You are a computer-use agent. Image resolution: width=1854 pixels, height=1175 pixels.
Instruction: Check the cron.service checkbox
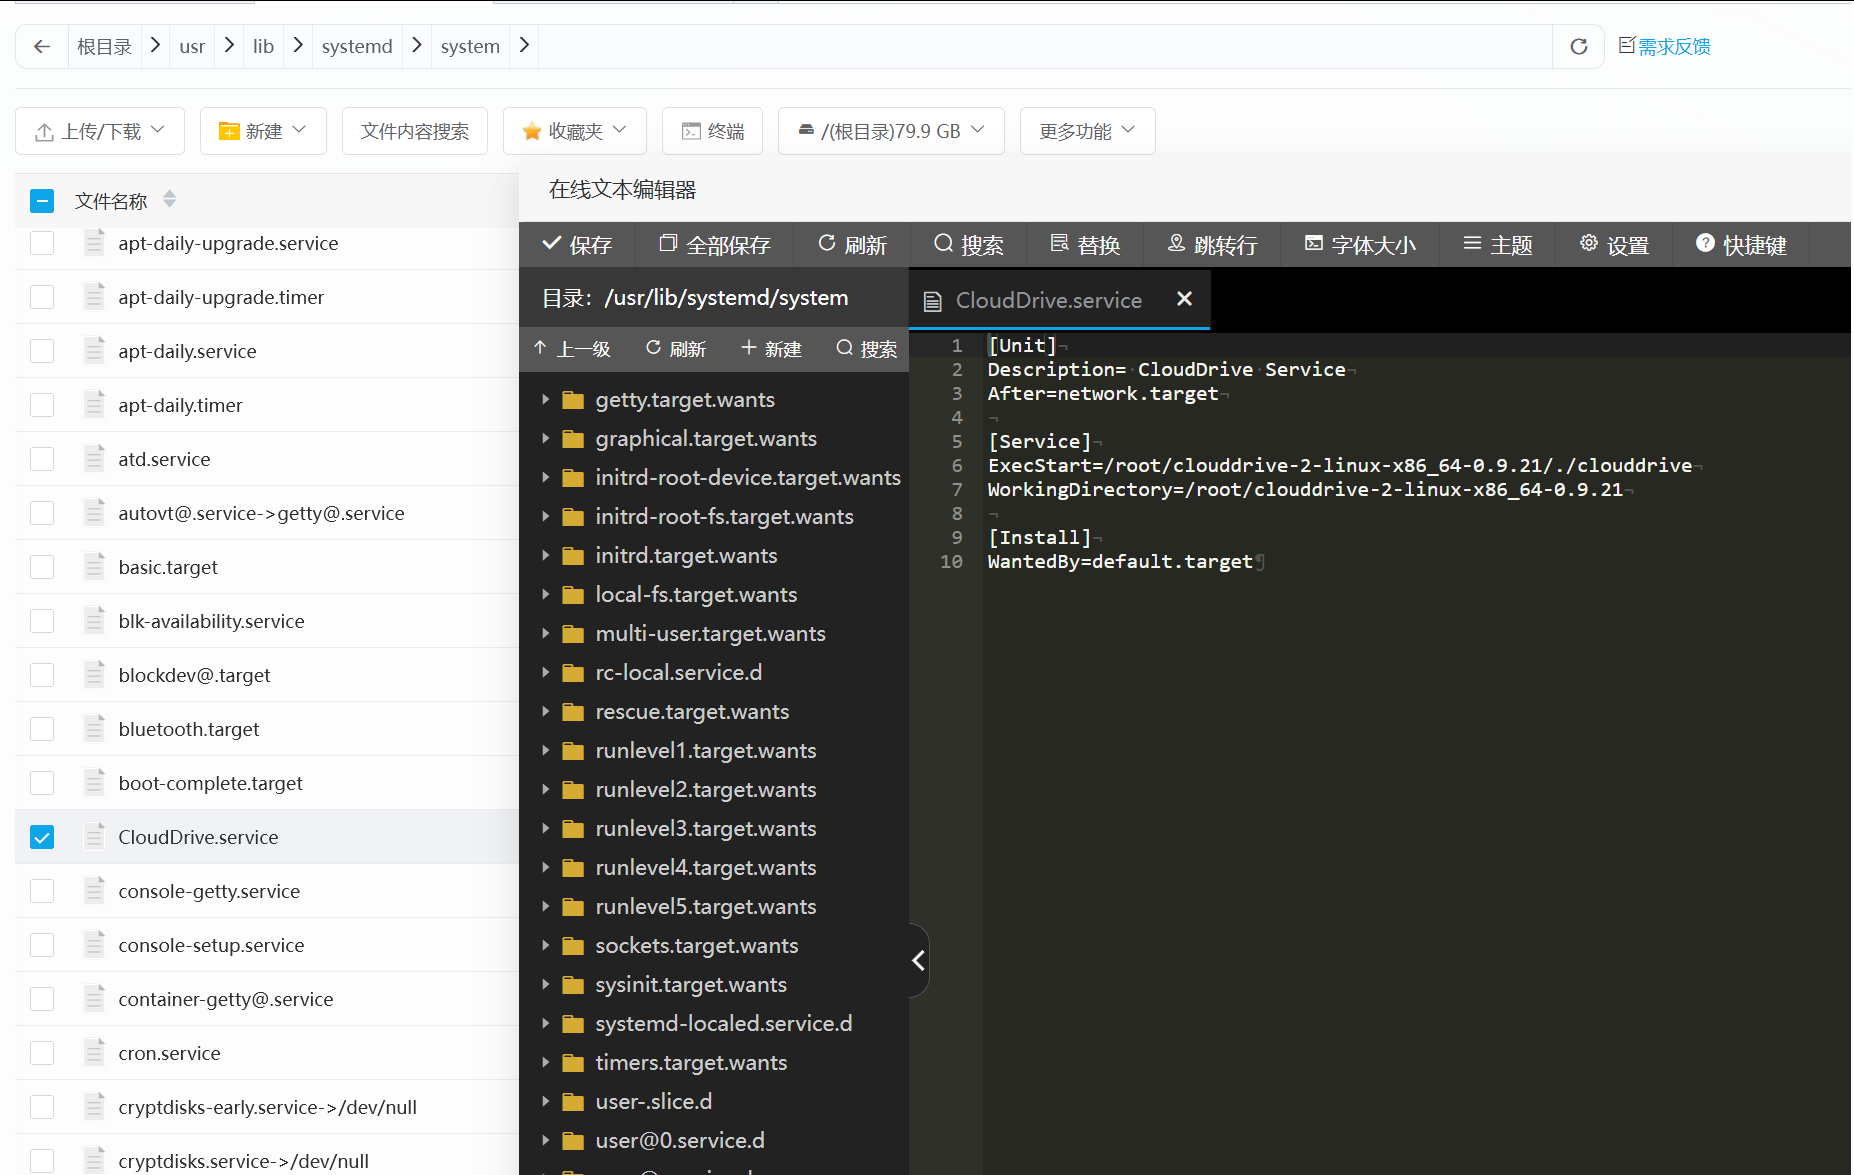42,1053
